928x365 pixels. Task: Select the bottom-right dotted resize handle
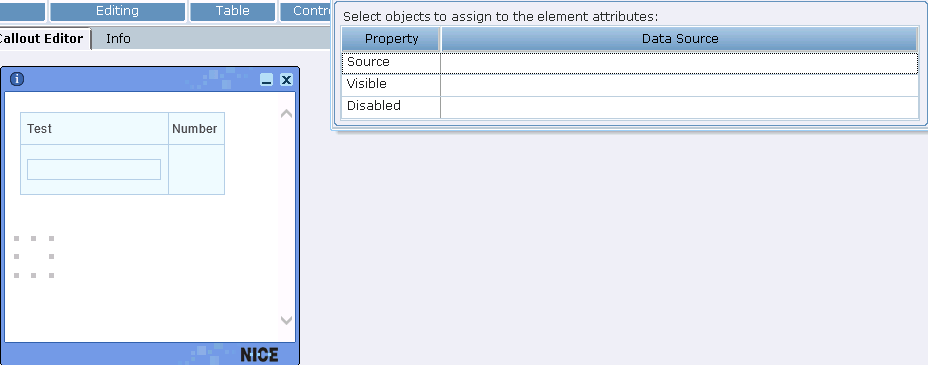coord(51,275)
